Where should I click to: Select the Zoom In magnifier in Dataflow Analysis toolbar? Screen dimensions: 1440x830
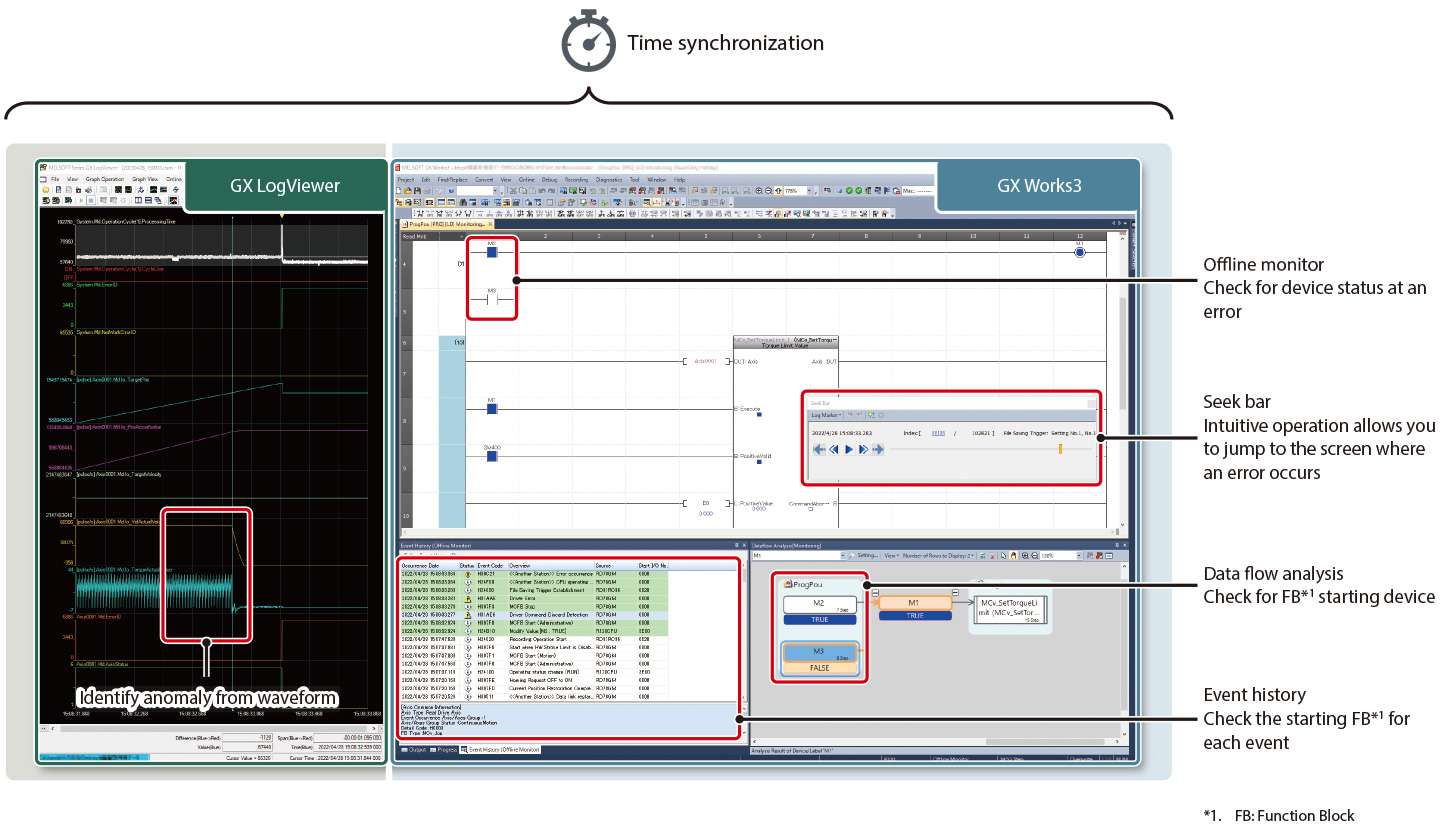tap(1024, 554)
